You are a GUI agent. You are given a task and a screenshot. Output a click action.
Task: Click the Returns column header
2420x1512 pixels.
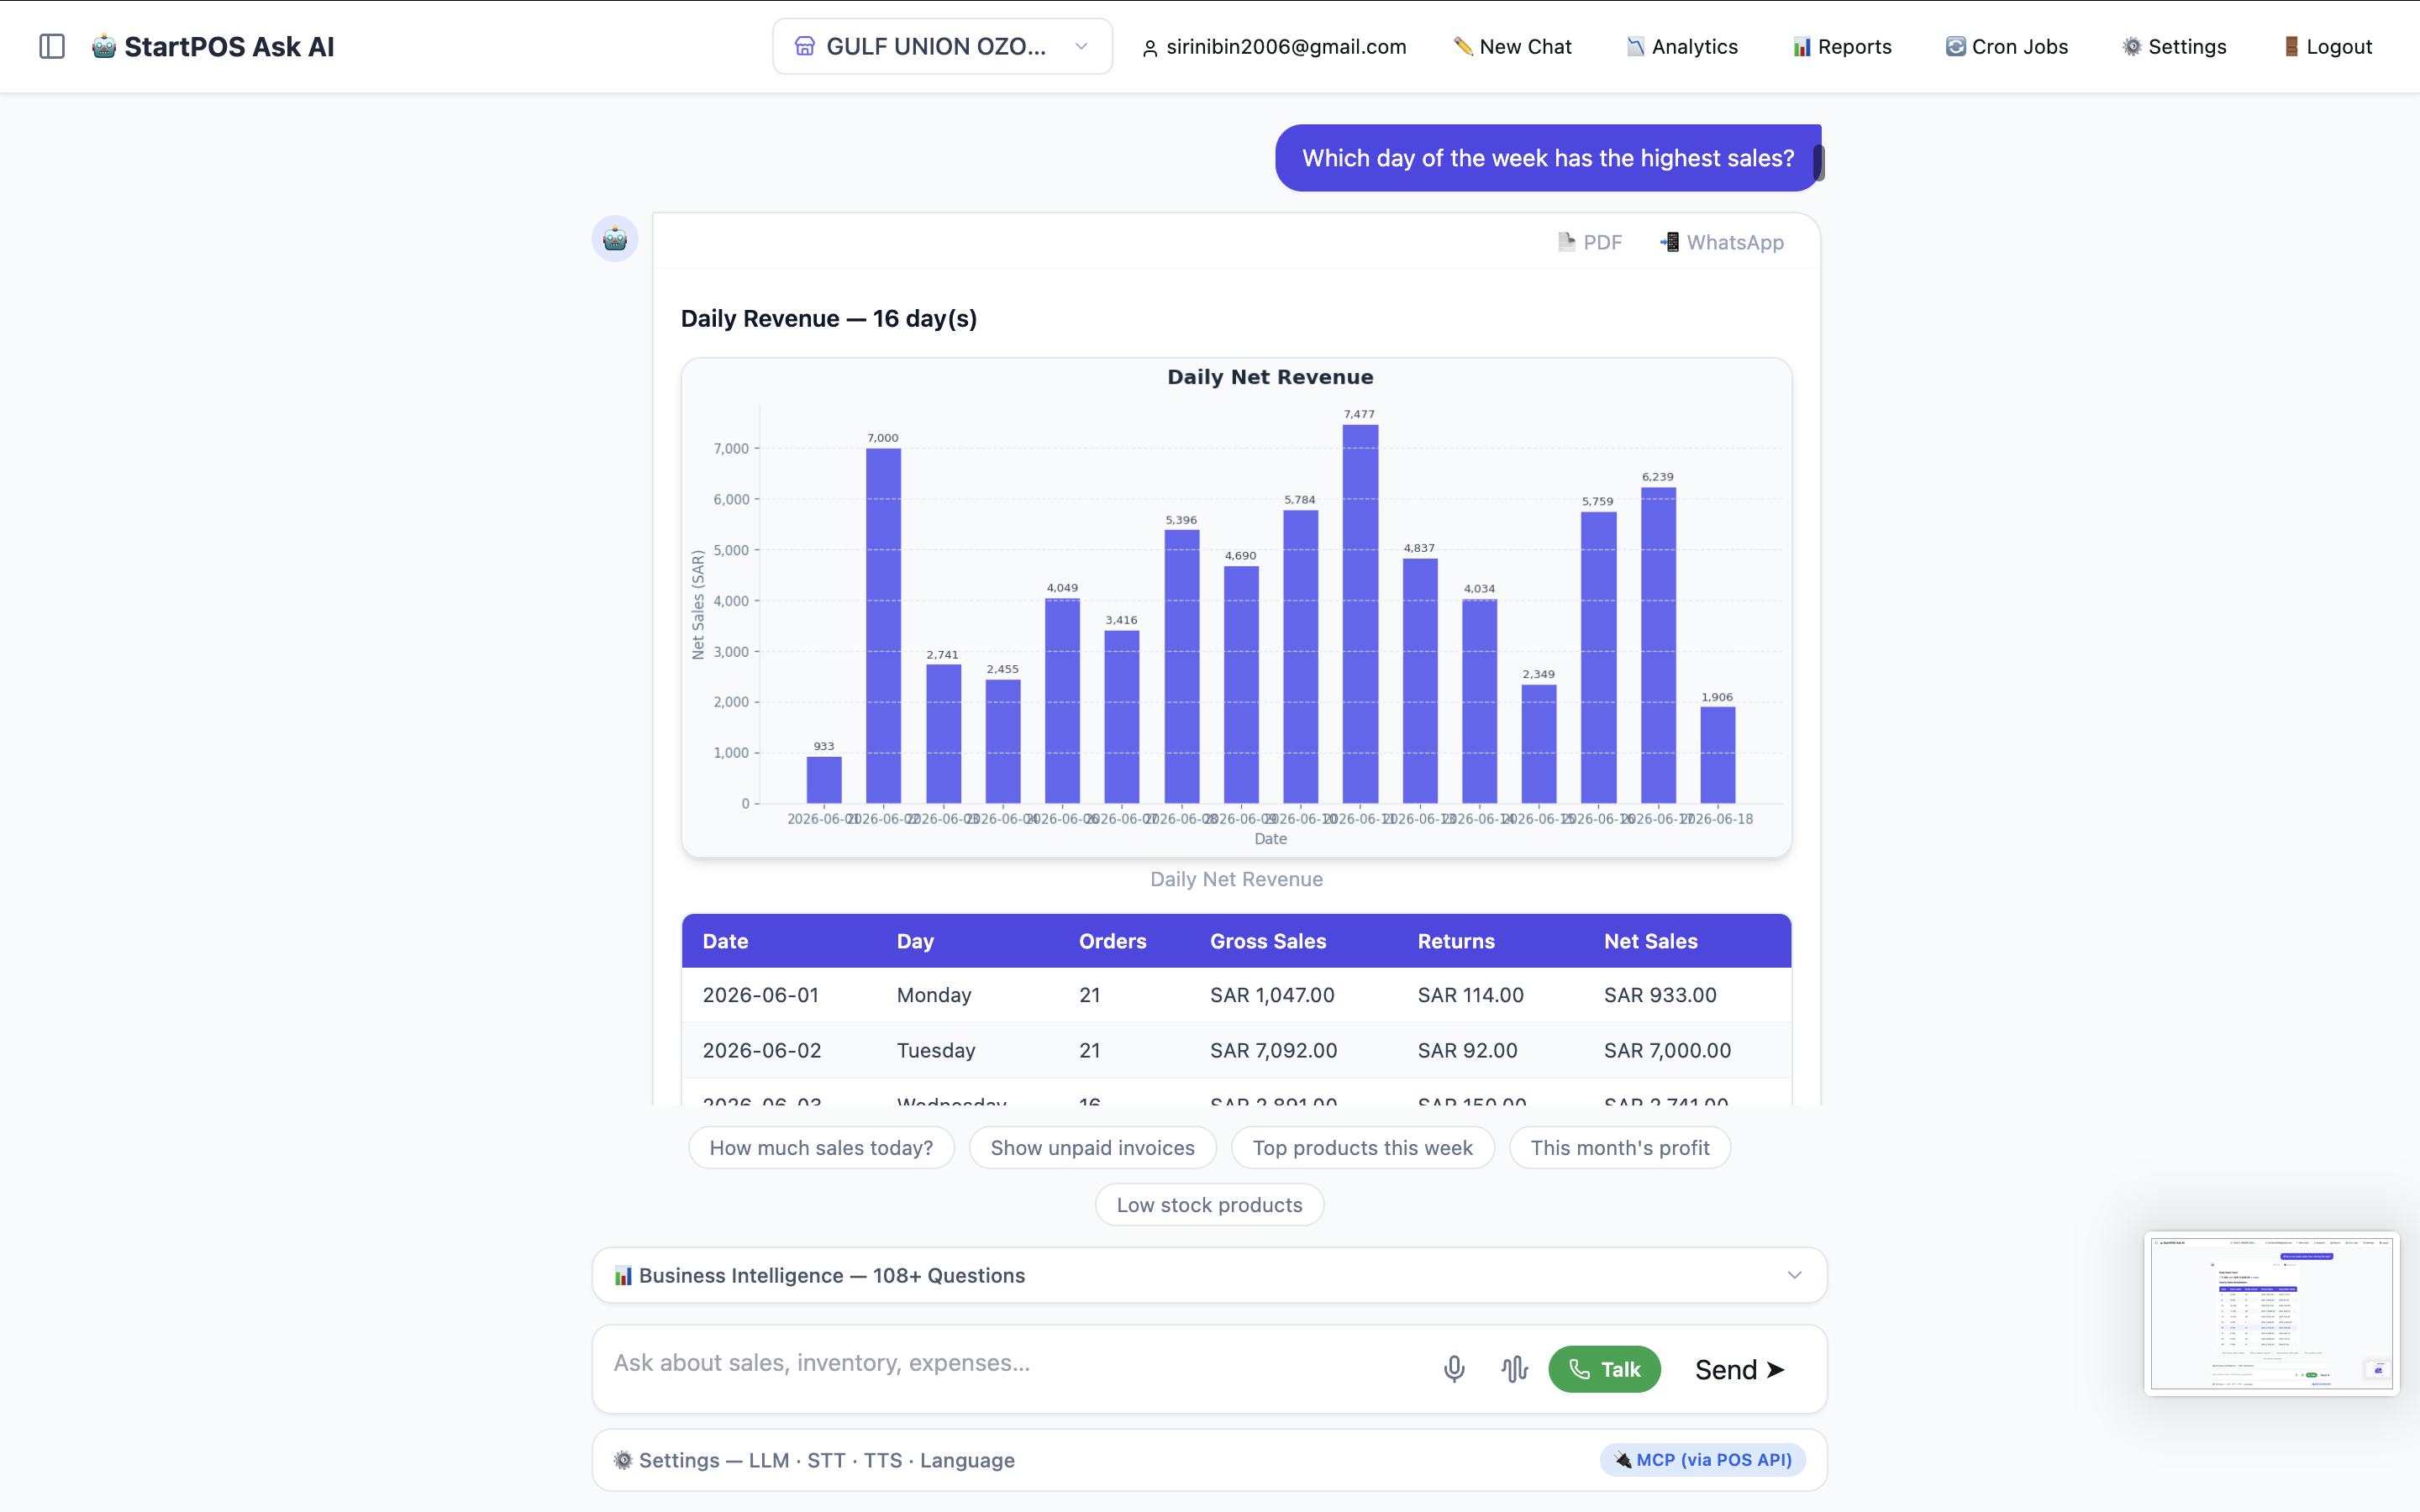pos(1456,941)
